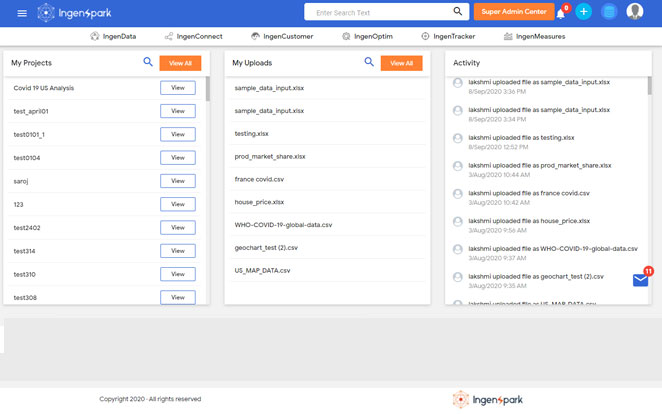View the test_april01 project
The width and height of the screenshot is (662, 414).
tap(178, 111)
